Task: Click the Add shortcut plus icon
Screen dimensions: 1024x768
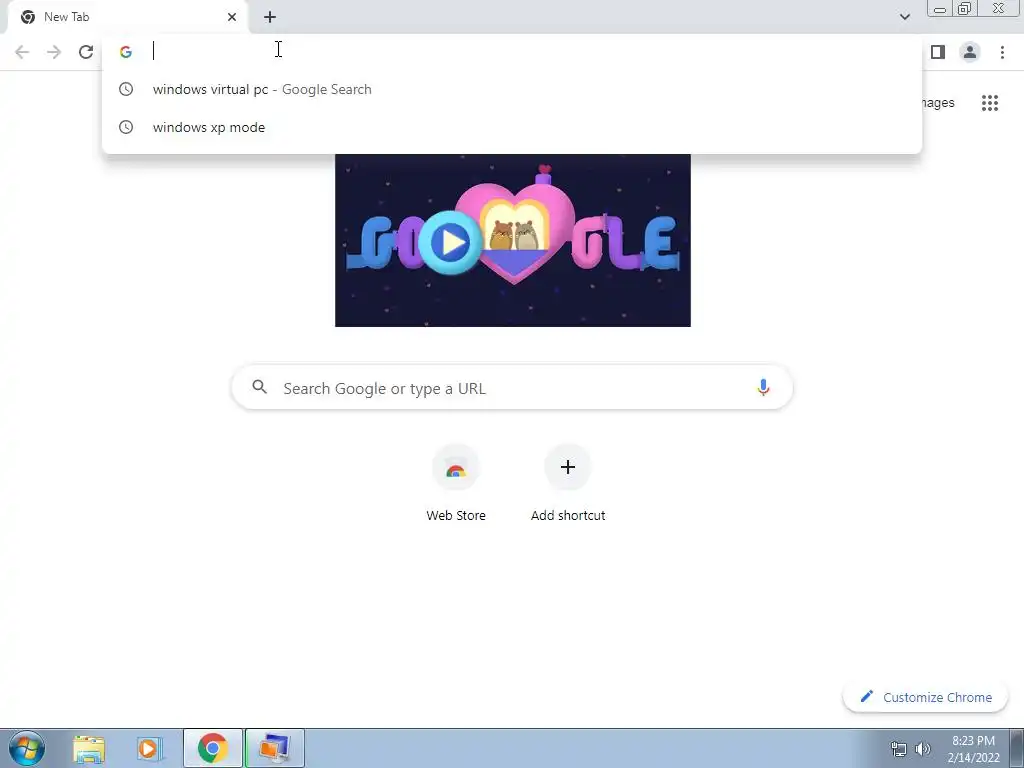Action: point(568,467)
